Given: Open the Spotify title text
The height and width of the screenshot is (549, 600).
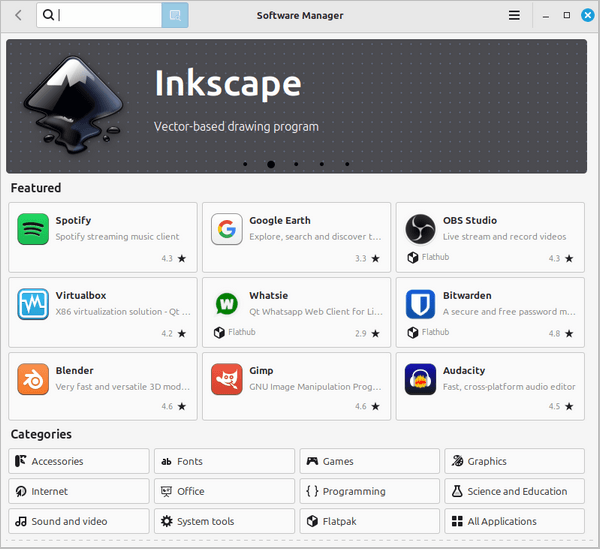Looking at the screenshot, I should point(73,220).
